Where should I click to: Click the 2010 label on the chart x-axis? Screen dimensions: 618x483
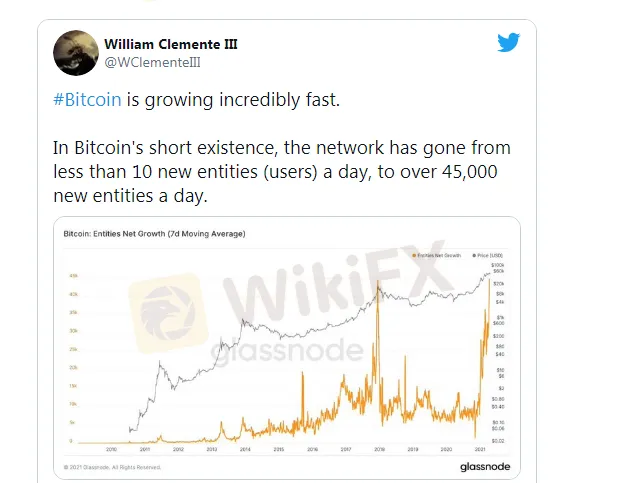click(x=111, y=449)
